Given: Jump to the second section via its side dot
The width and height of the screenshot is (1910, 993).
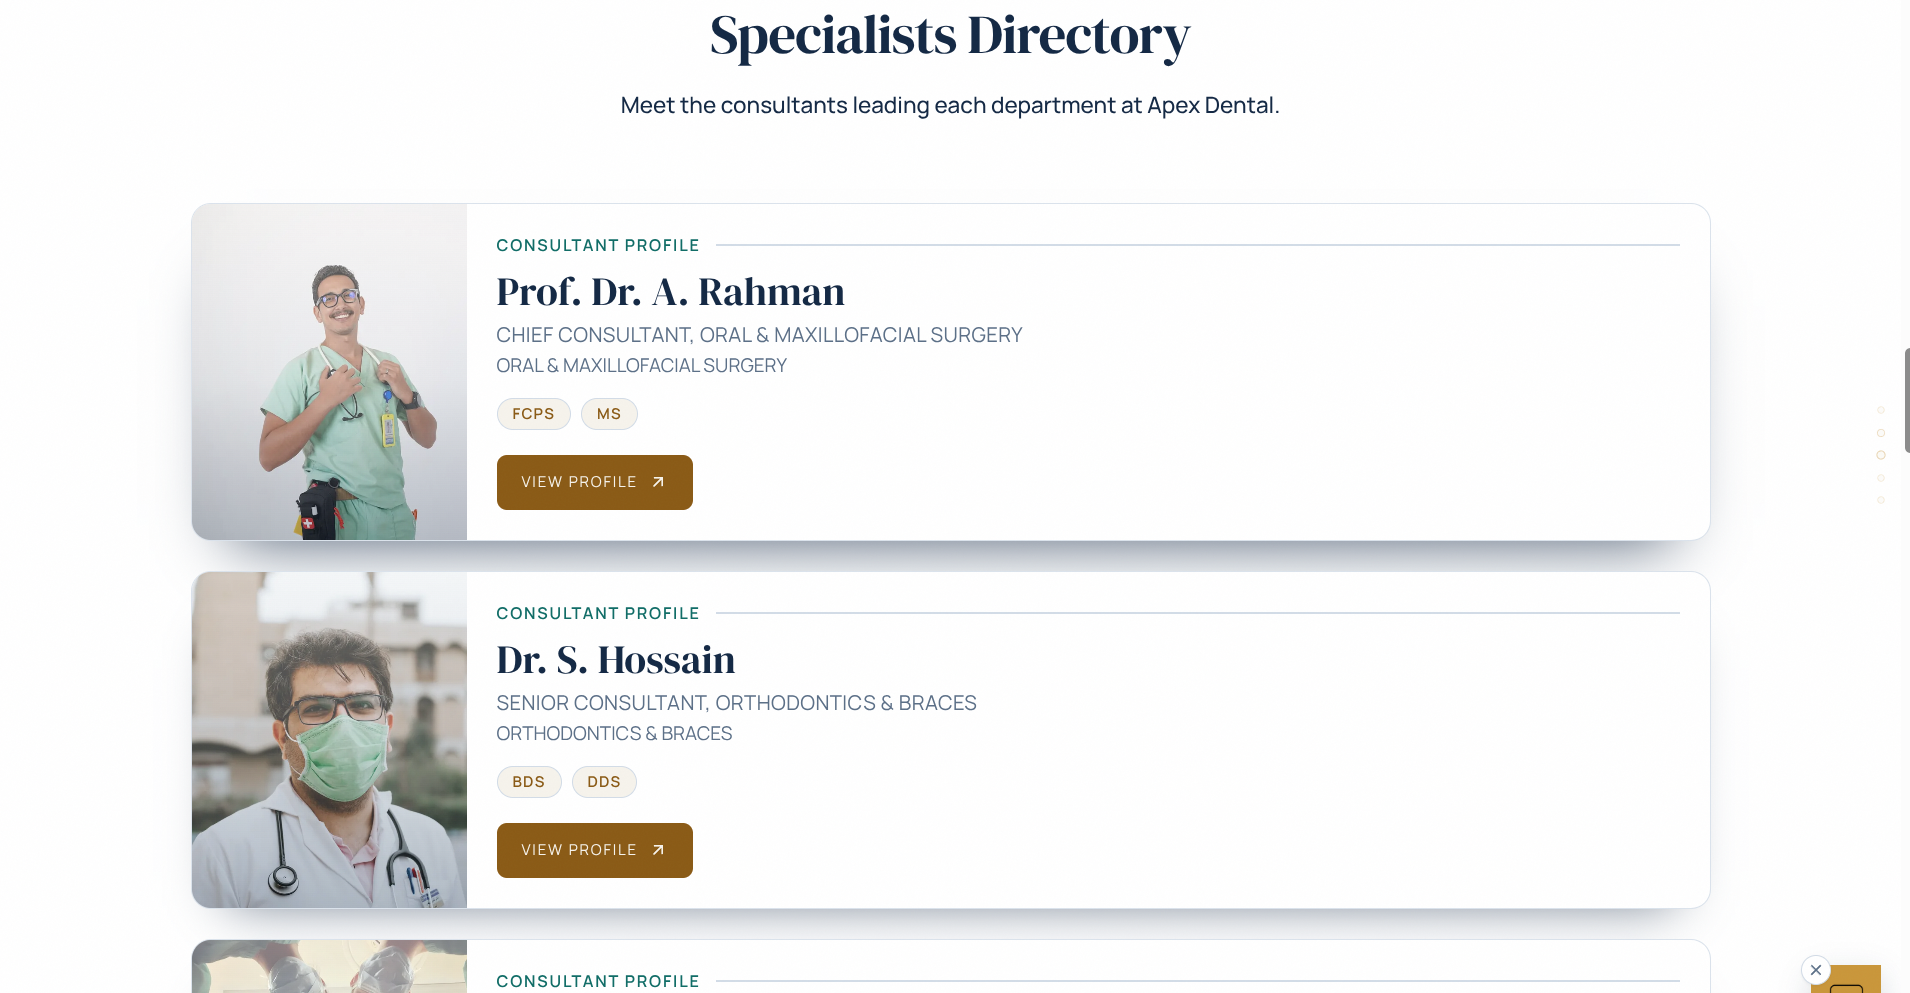Looking at the screenshot, I should (x=1881, y=433).
